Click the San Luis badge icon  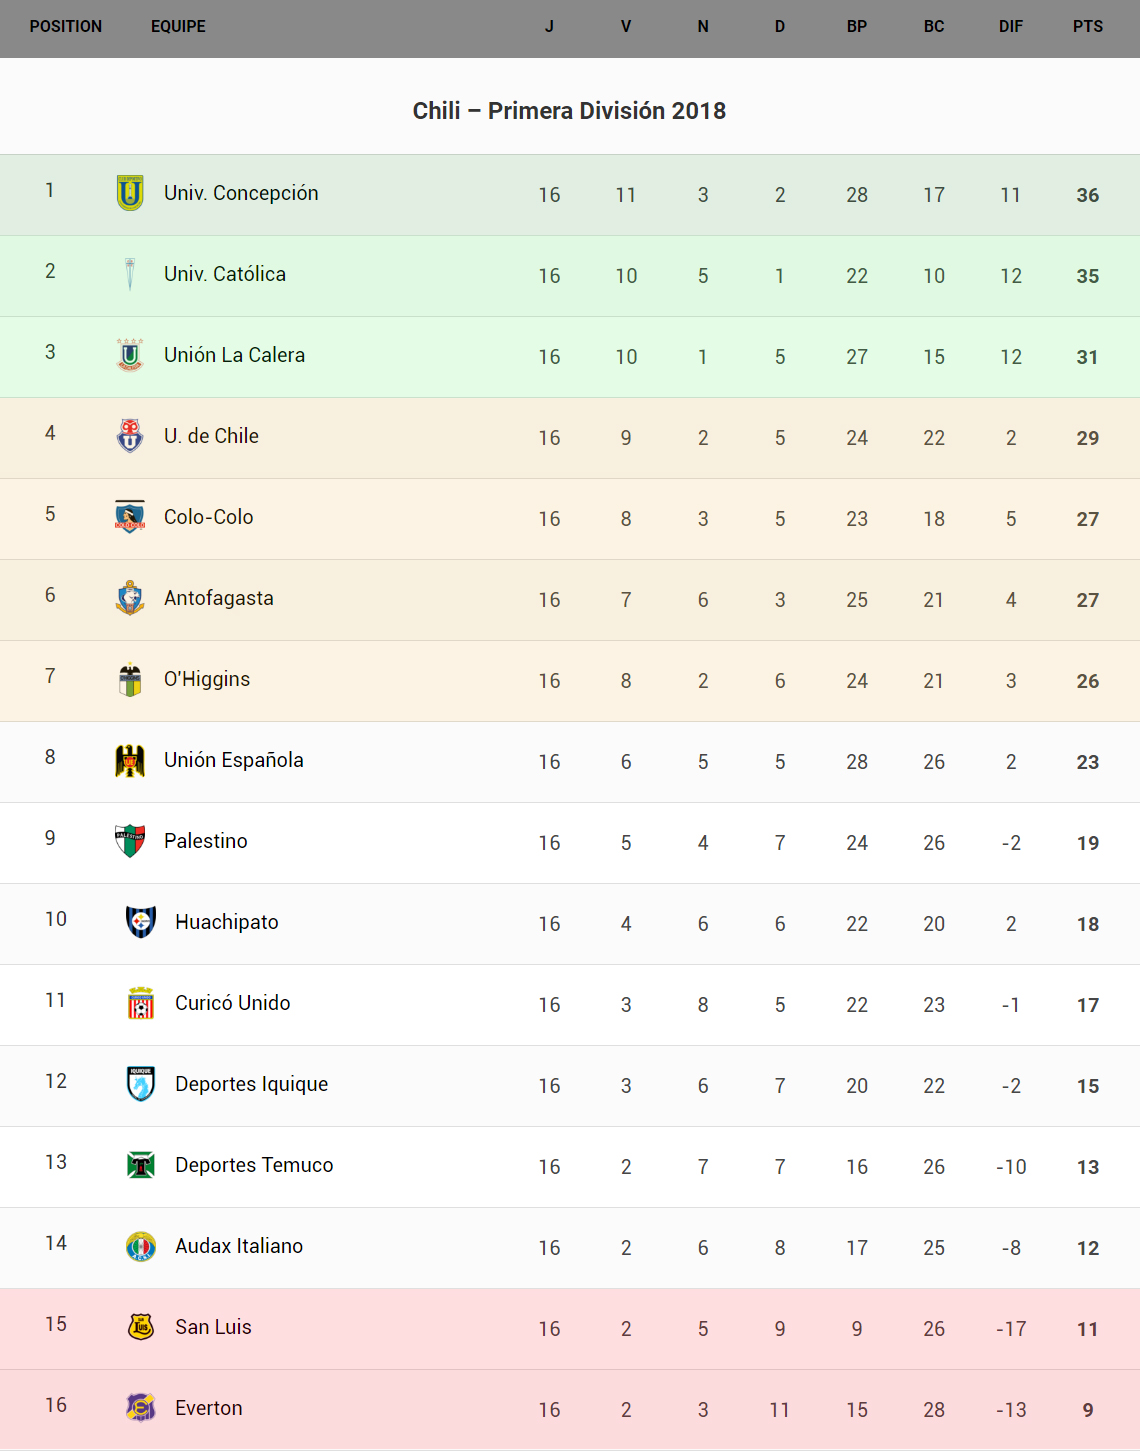[141, 1327]
